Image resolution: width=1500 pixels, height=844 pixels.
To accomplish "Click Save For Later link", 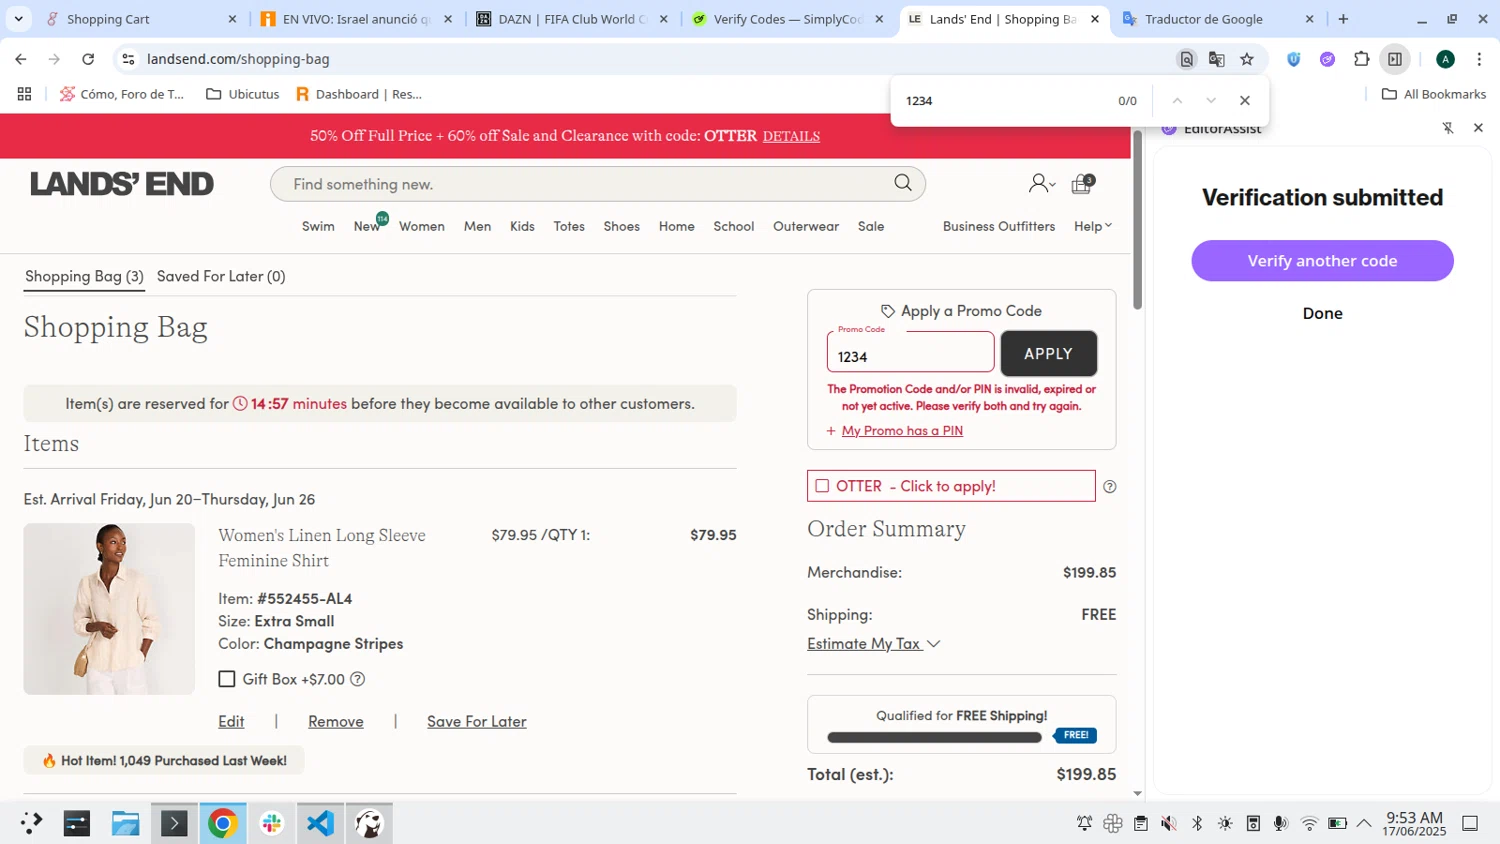I will pos(477,721).
